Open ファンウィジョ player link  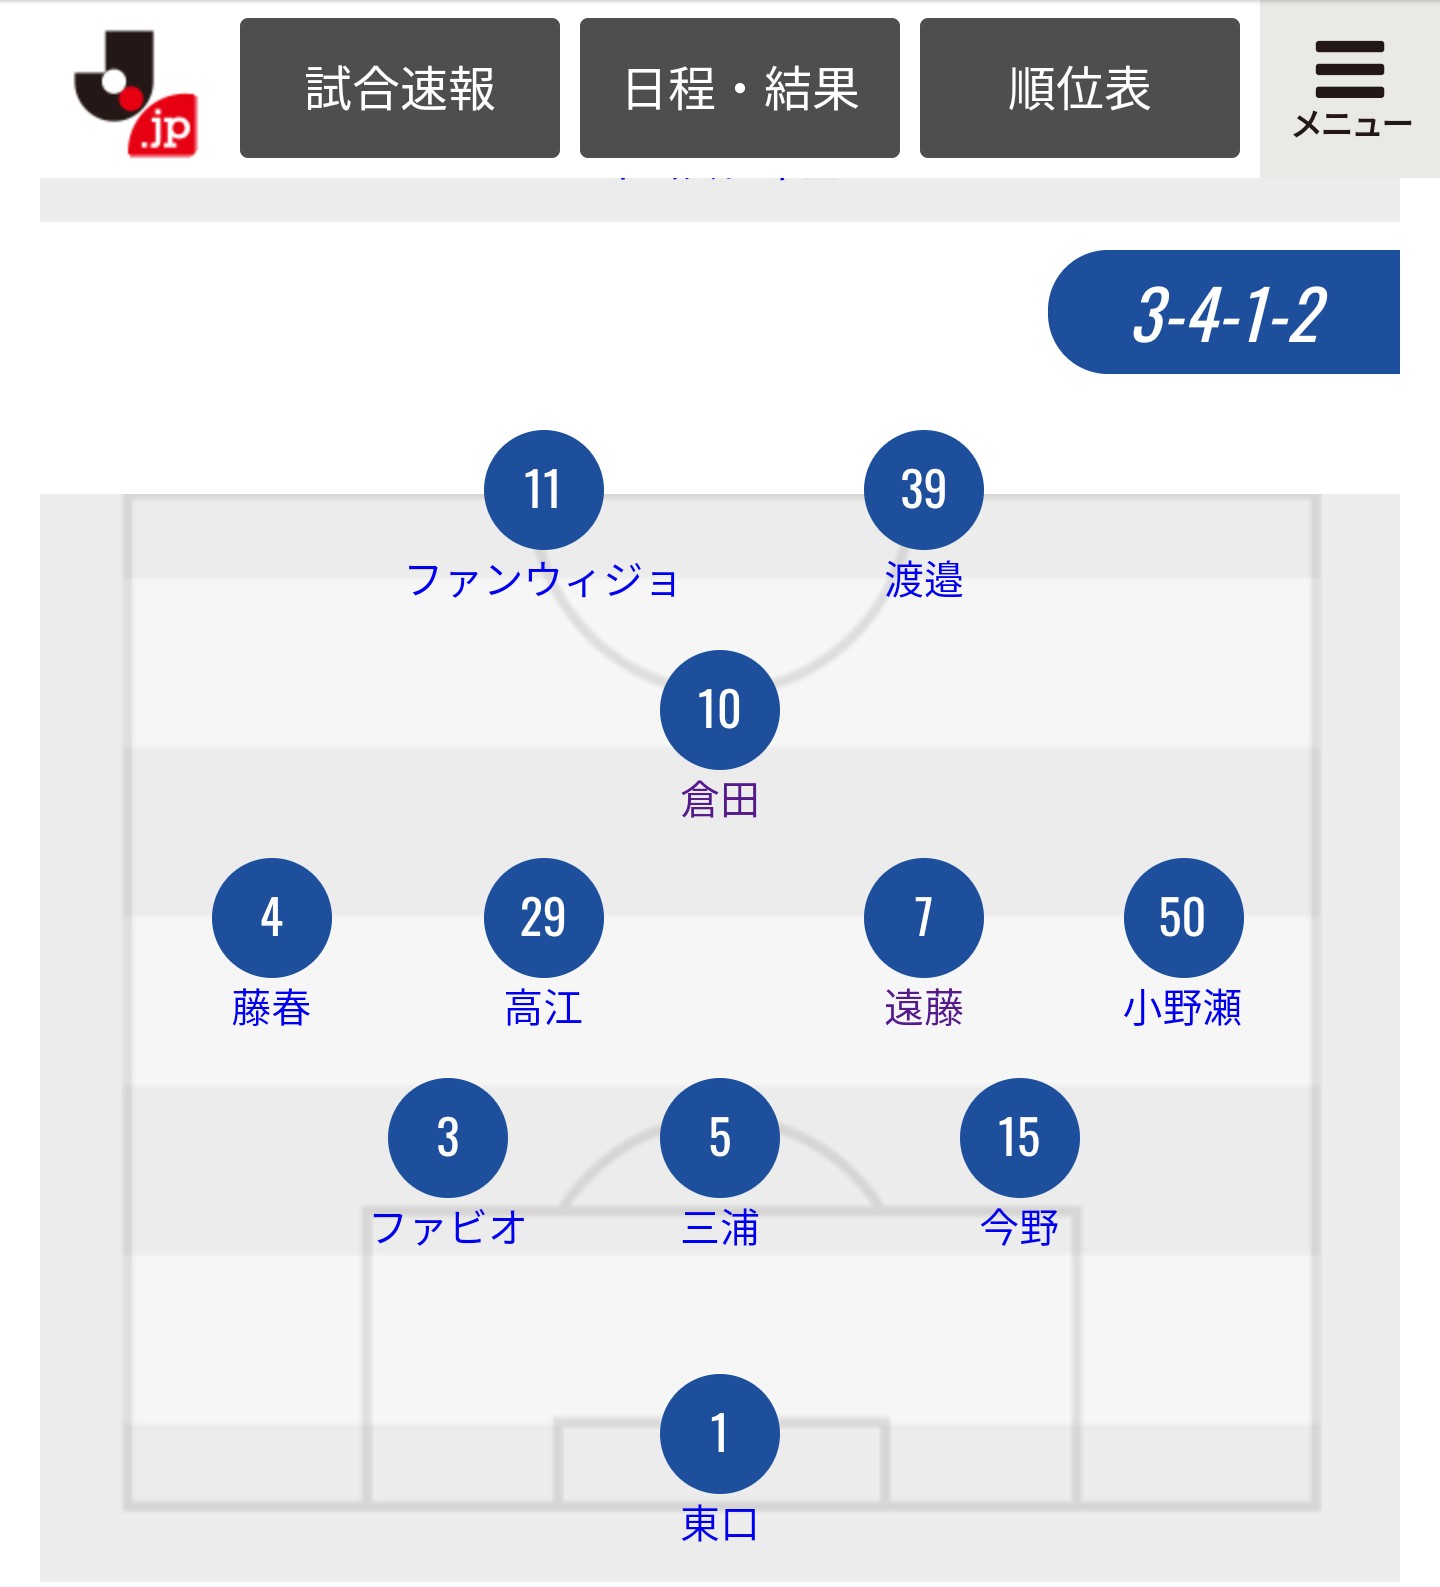pos(543,581)
